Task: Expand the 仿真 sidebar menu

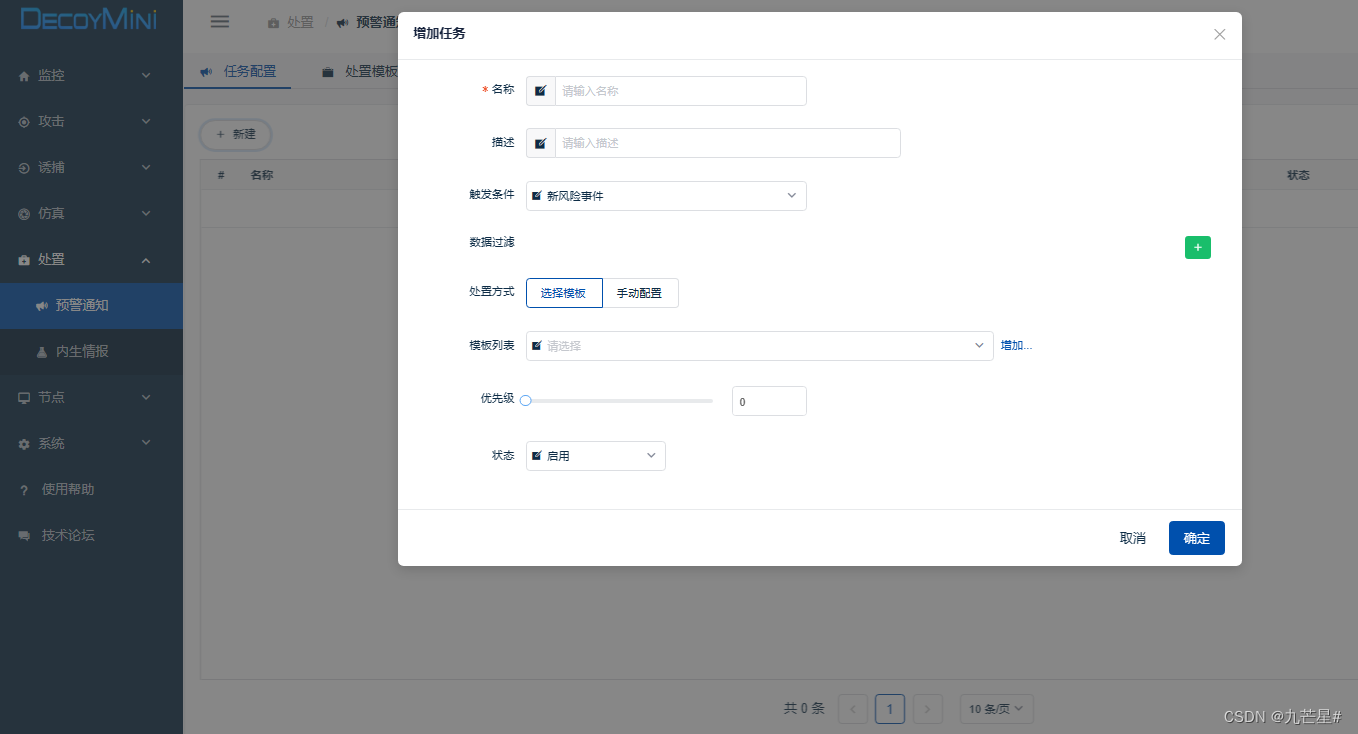Action: (91, 214)
